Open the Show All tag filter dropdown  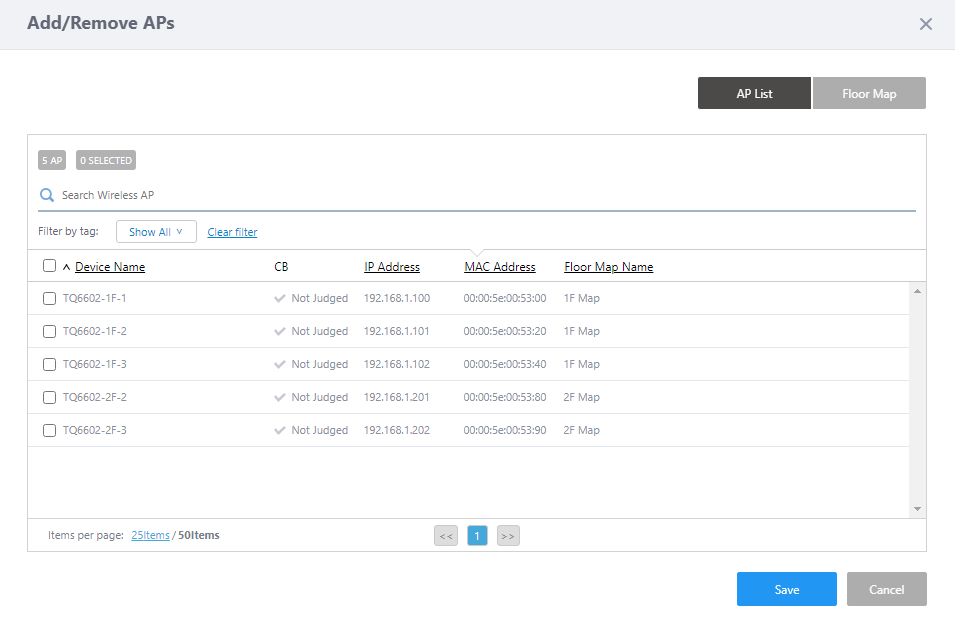pyautogui.click(x=156, y=232)
